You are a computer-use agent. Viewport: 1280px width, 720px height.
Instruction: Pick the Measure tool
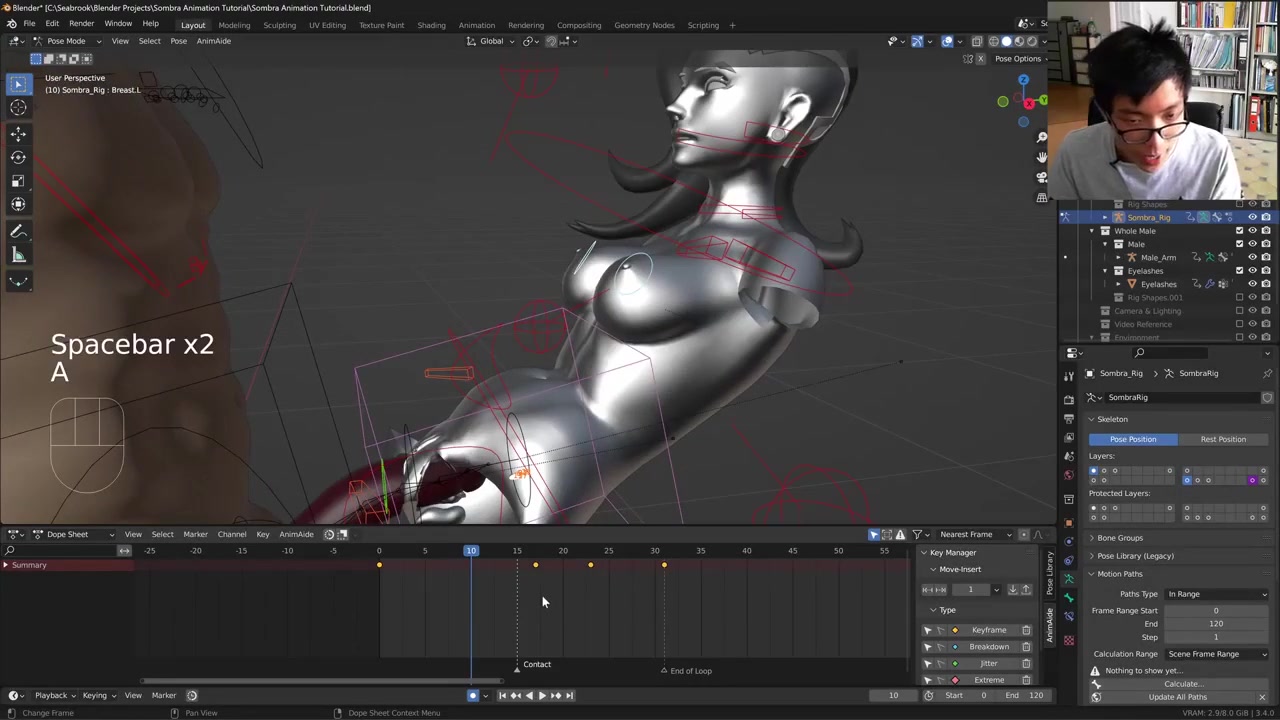(x=18, y=256)
